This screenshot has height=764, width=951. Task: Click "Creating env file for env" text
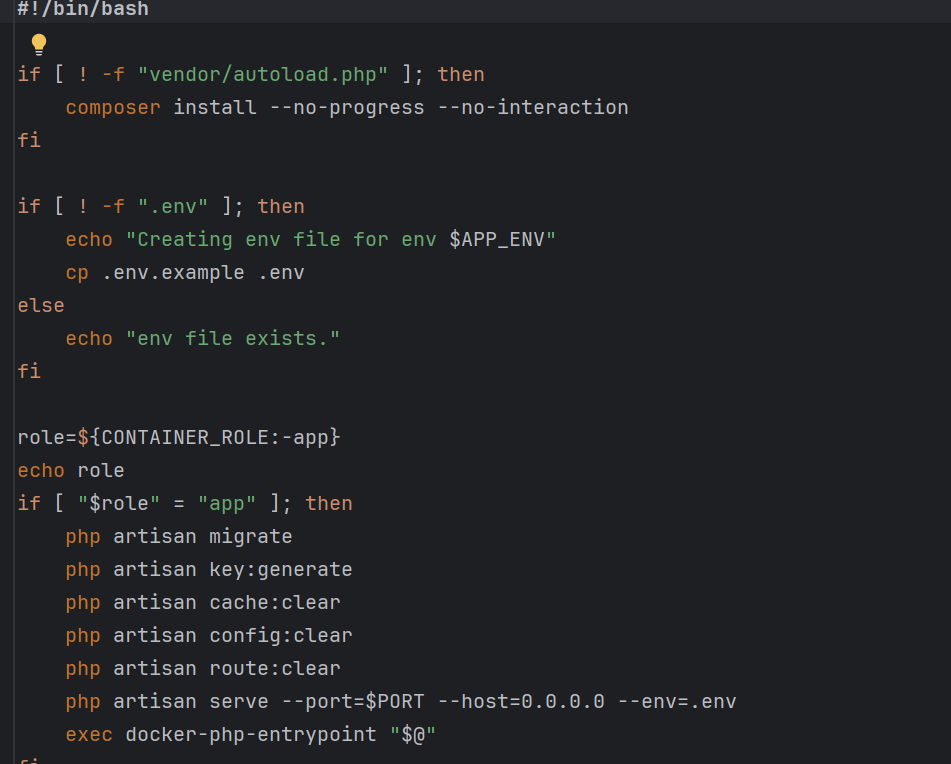click(286, 240)
